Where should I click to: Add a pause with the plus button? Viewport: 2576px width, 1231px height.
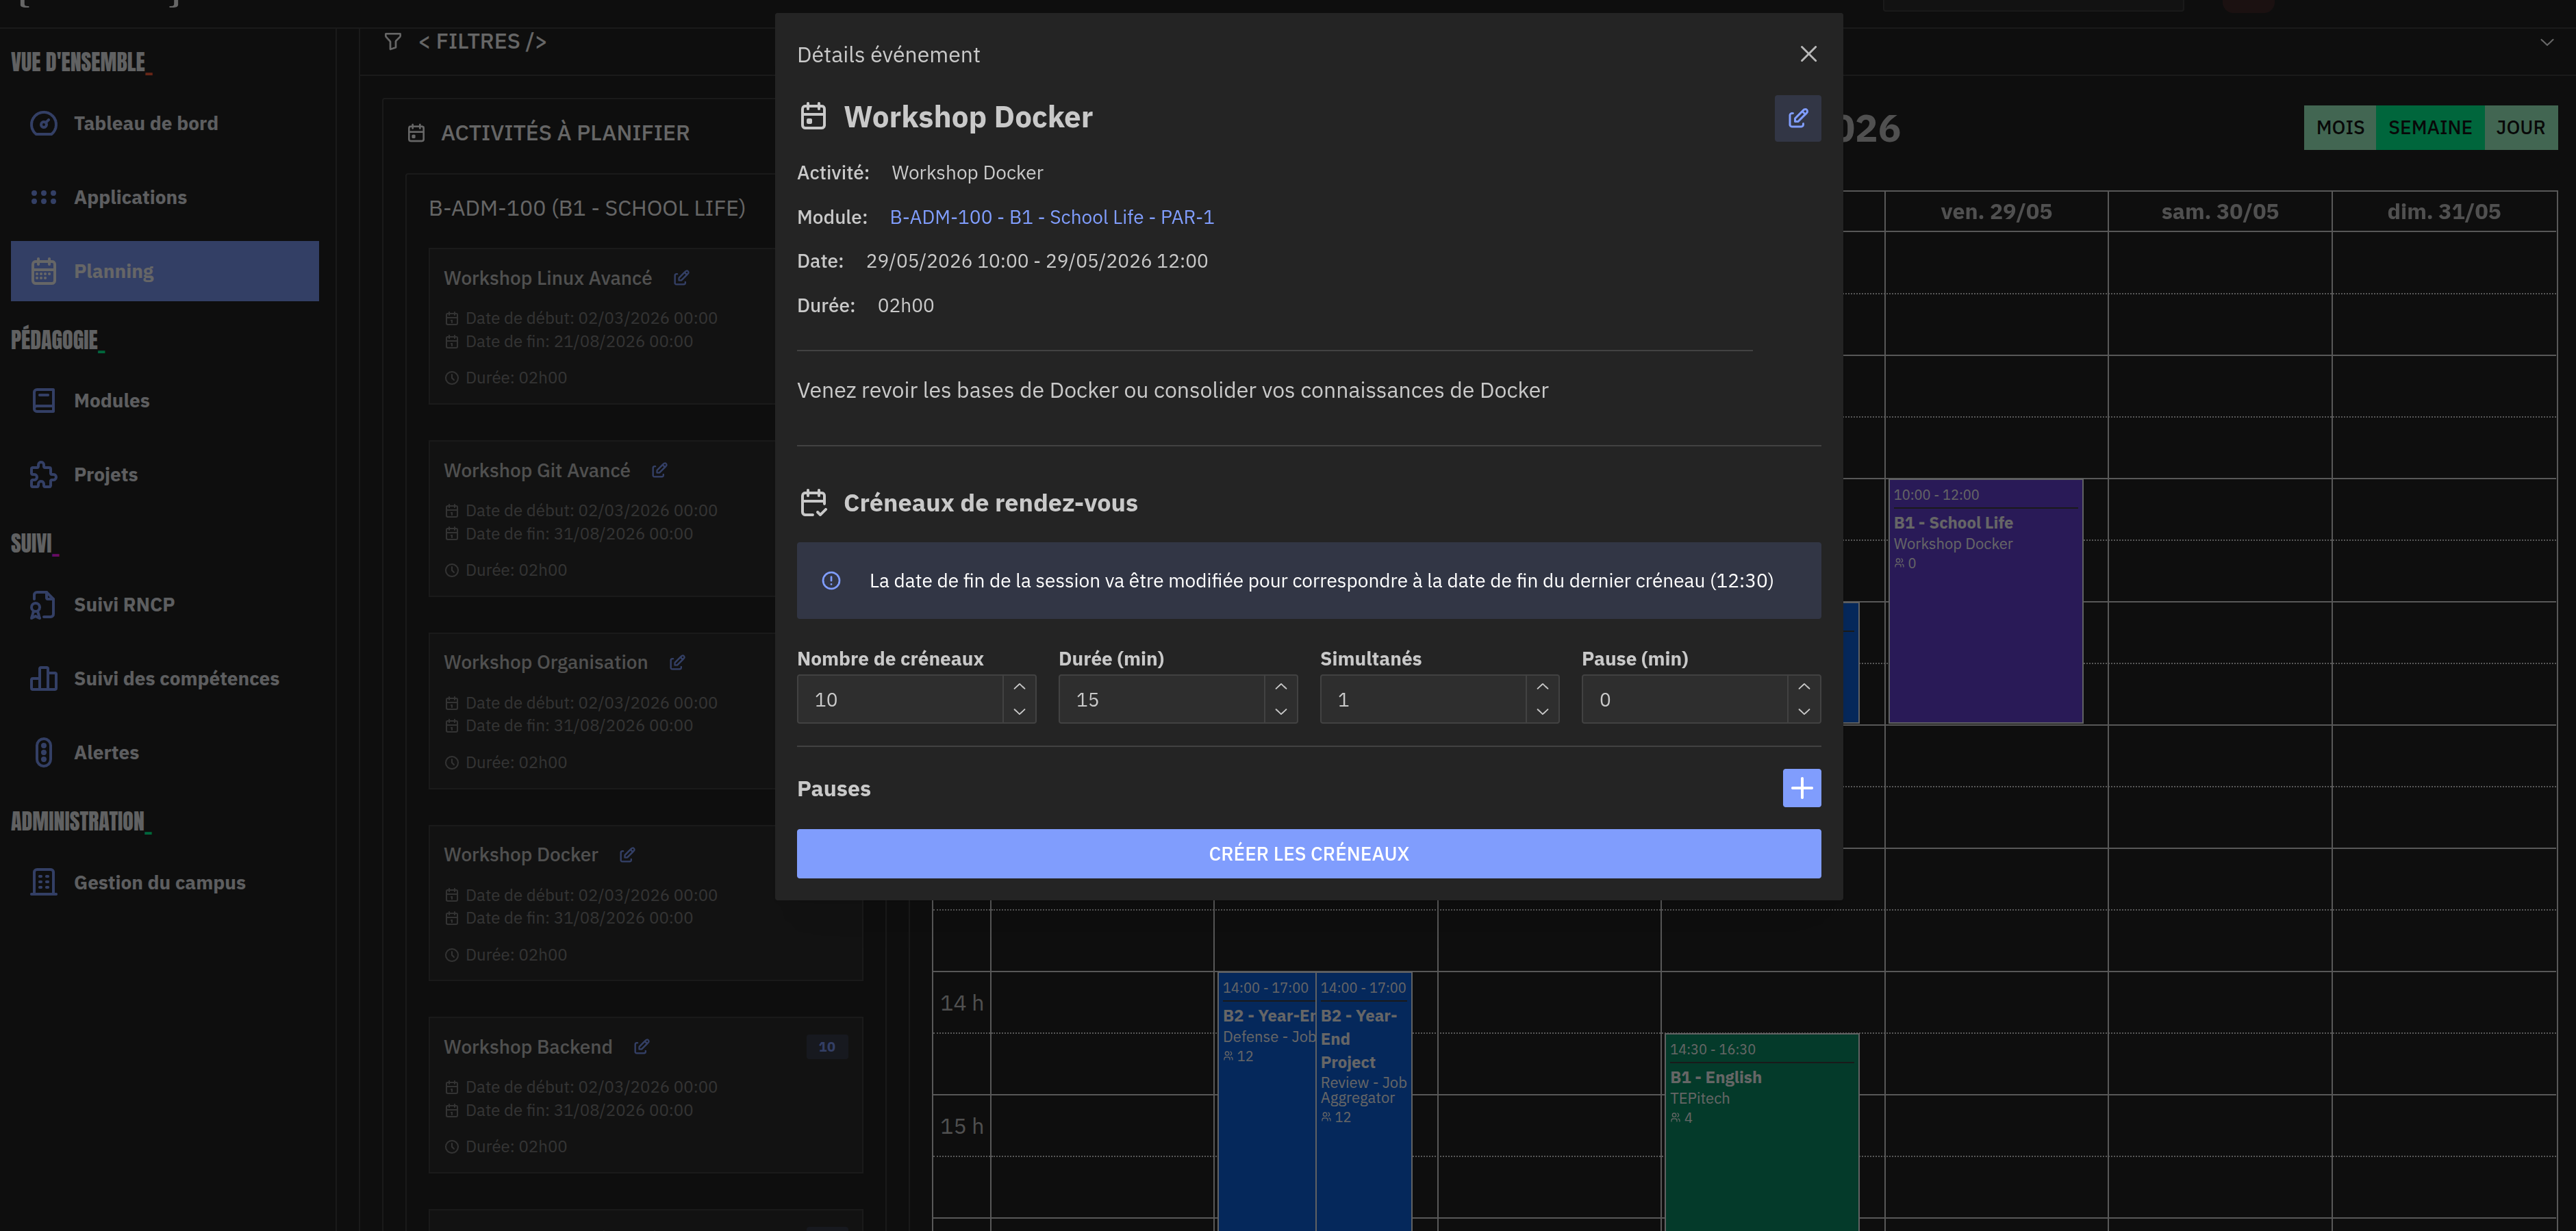pyautogui.click(x=1801, y=788)
